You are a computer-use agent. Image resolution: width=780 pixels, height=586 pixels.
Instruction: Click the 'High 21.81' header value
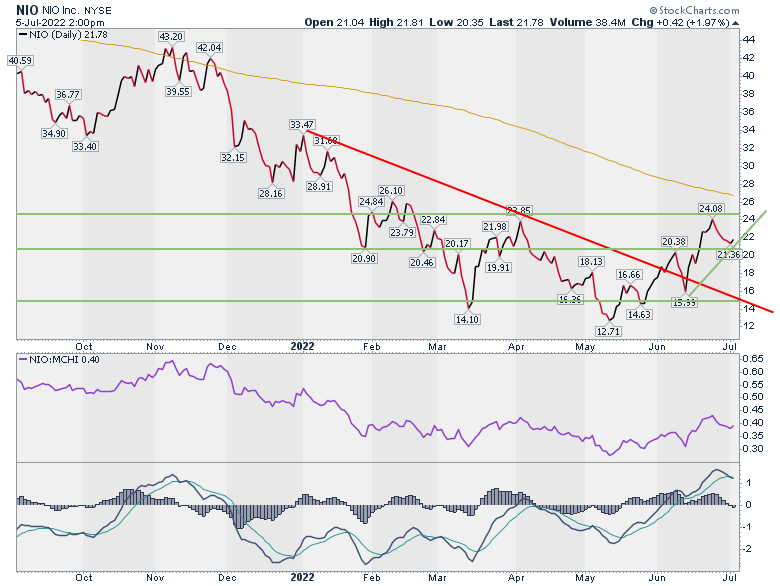396,22
